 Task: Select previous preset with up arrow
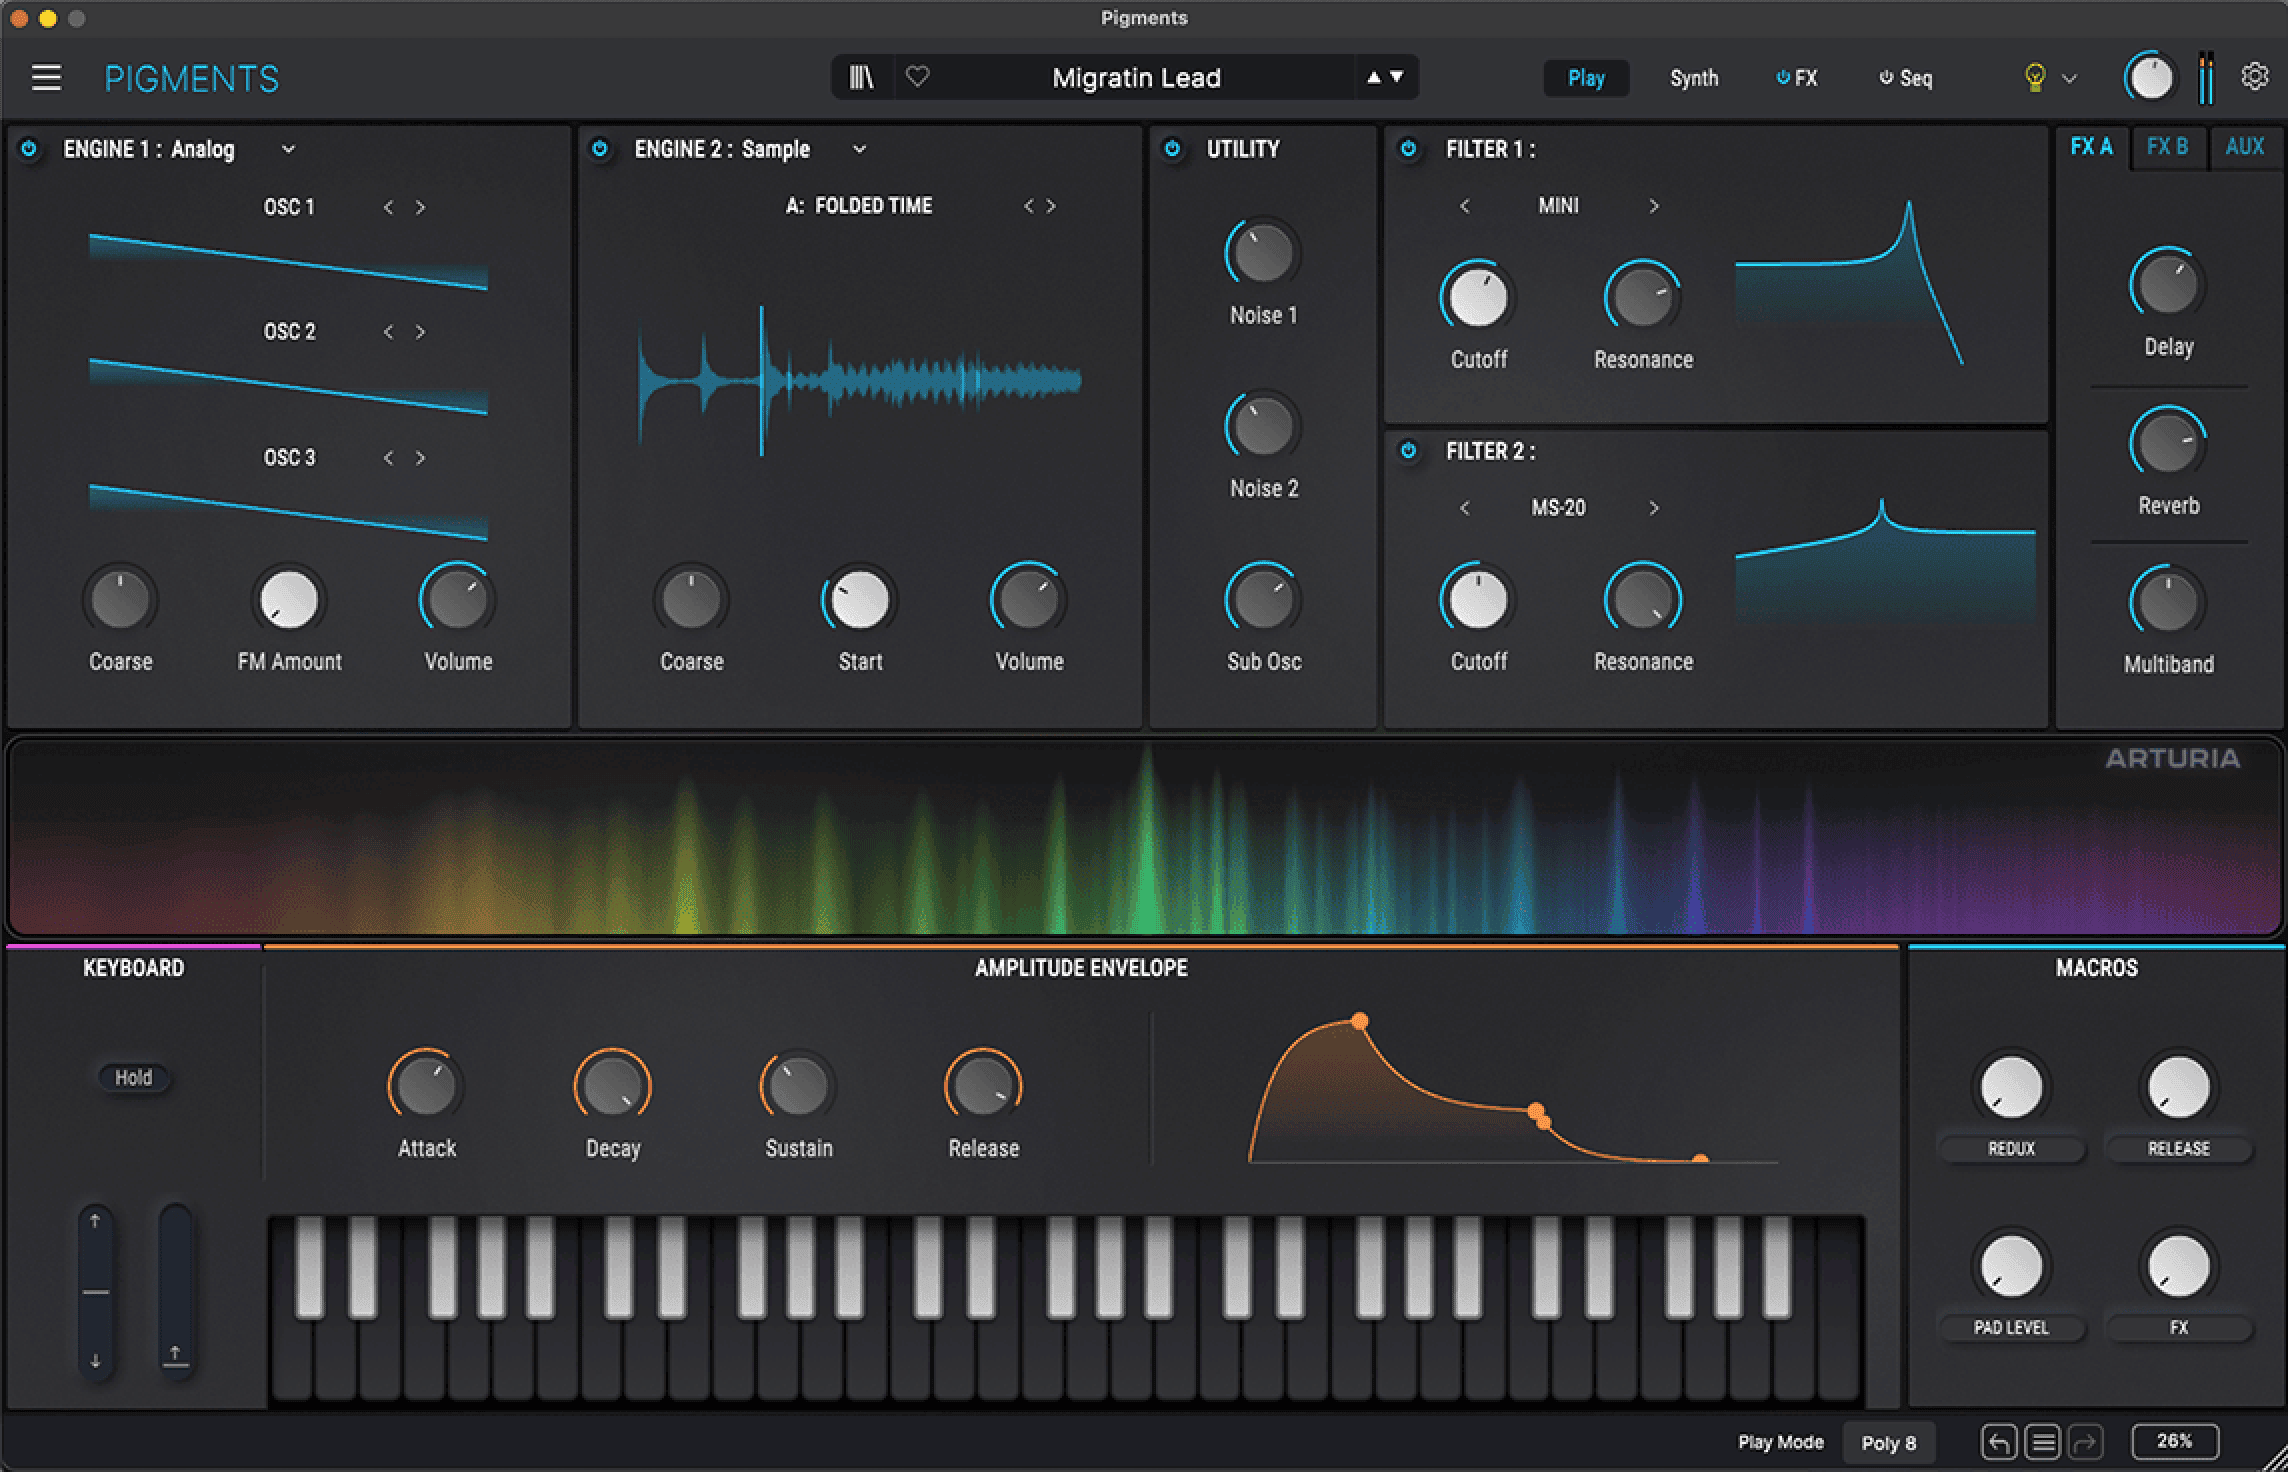click(x=1374, y=77)
